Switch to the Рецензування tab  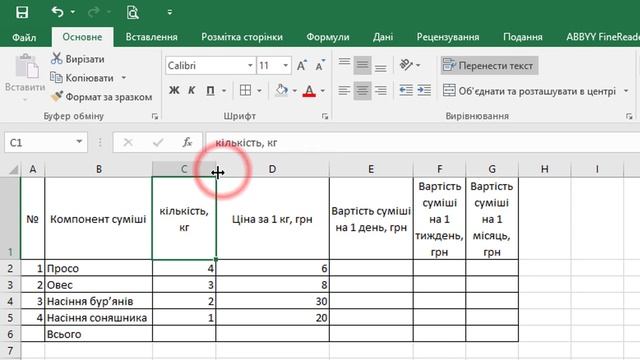pyautogui.click(x=448, y=37)
